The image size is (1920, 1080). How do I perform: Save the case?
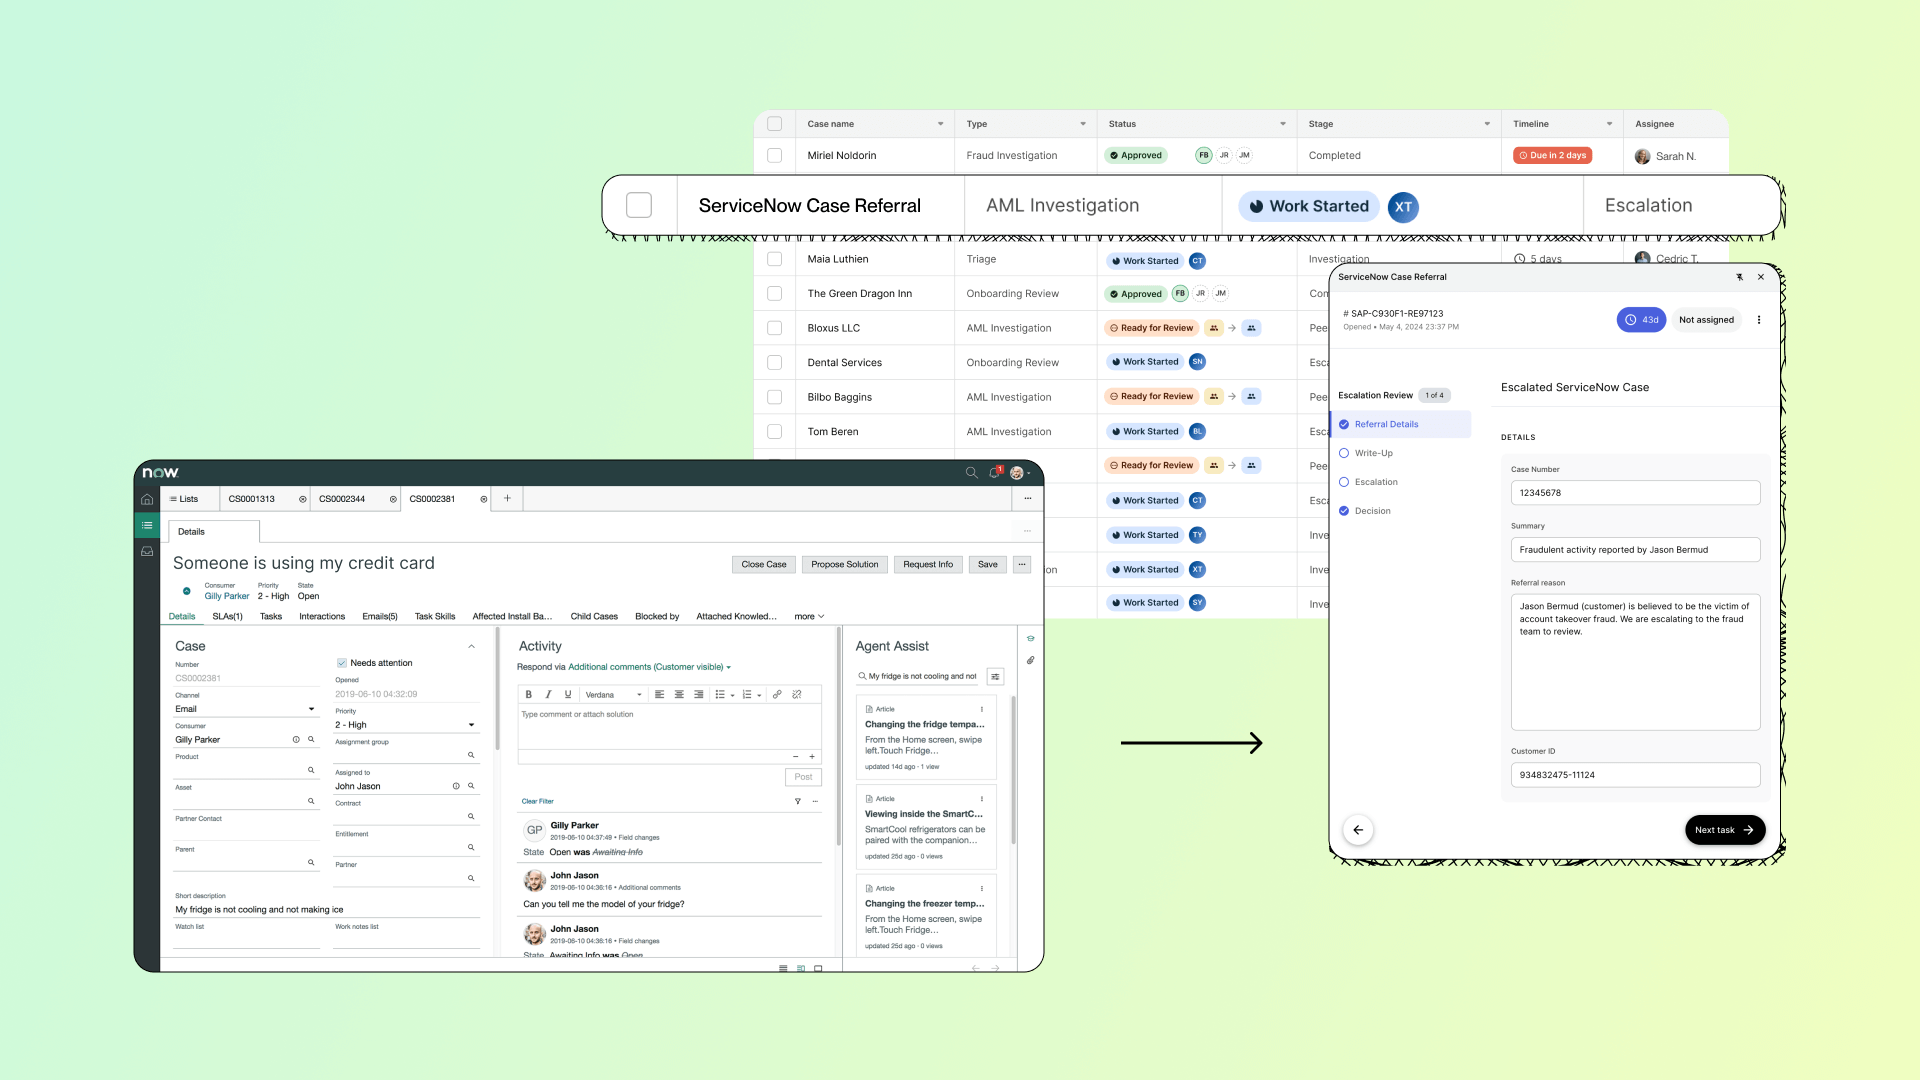[x=988, y=565]
